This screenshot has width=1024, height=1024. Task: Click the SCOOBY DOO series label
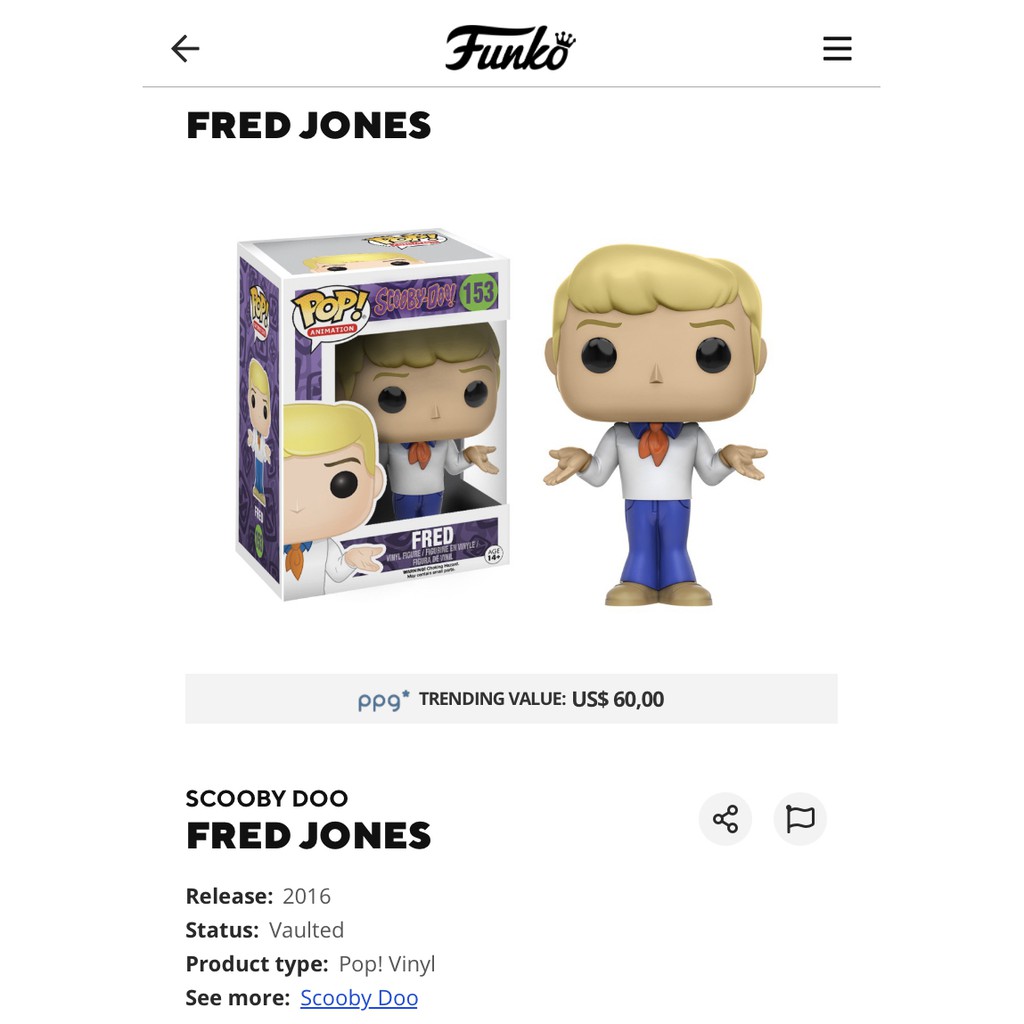tap(266, 798)
